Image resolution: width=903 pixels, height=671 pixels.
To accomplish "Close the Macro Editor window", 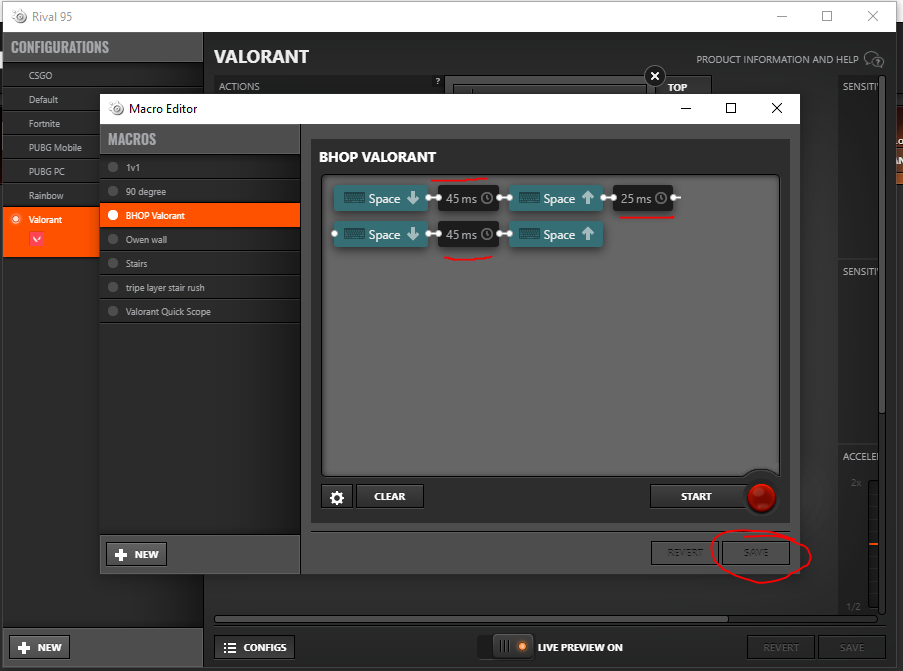I will coord(777,108).
